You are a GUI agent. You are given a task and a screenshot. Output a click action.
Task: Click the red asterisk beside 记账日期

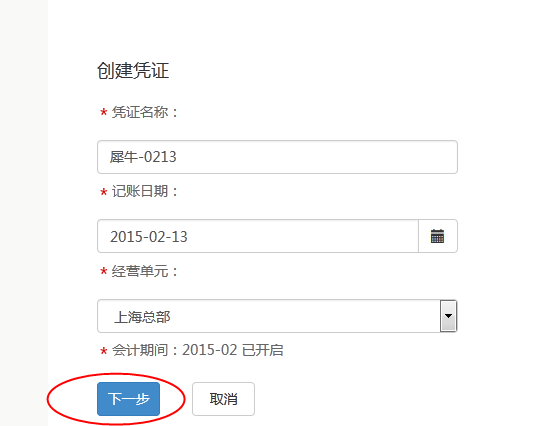coord(104,193)
